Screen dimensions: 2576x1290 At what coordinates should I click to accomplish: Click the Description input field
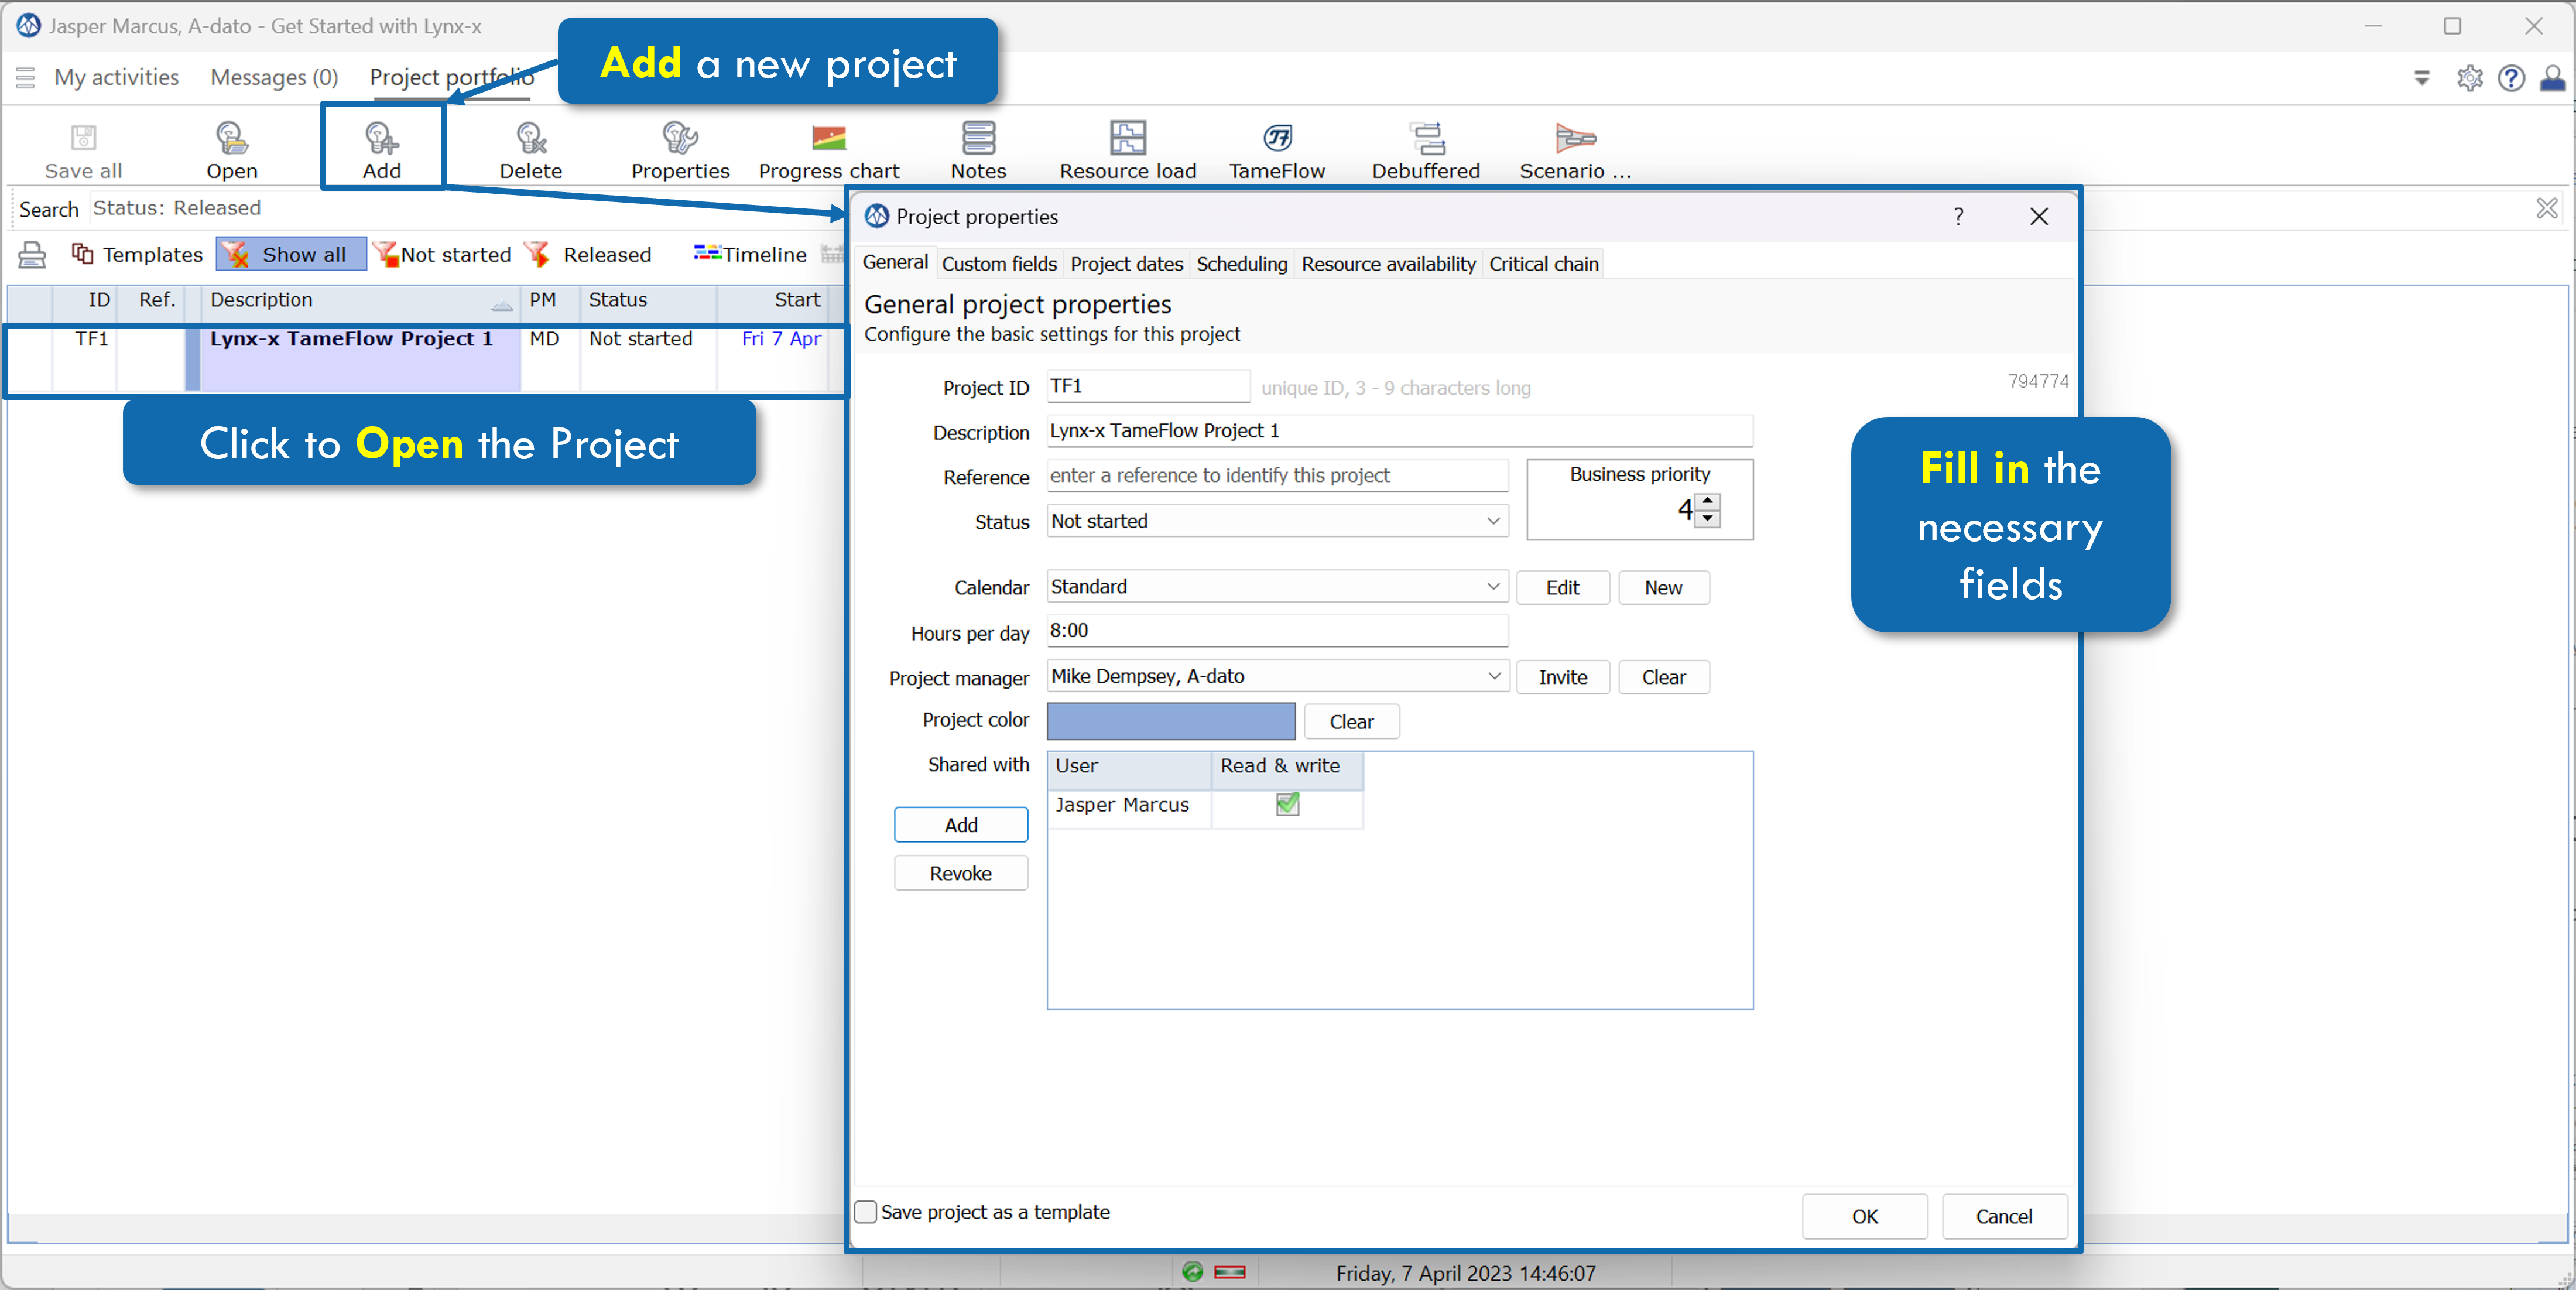(1399, 431)
